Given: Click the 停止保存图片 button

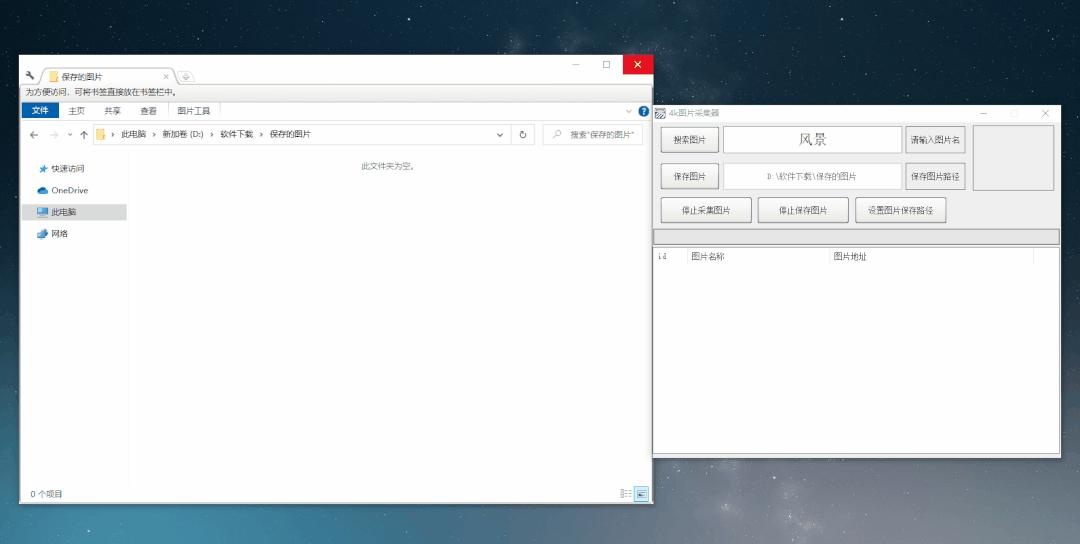Looking at the screenshot, I should [803, 210].
